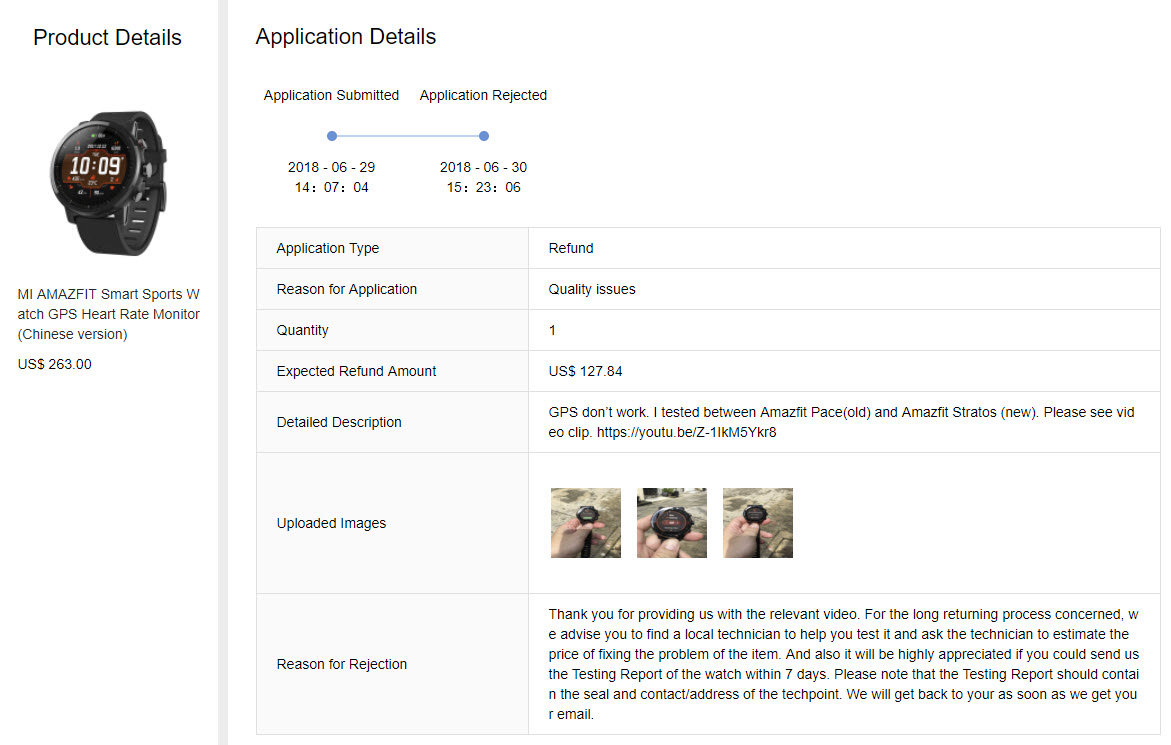Image resolution: width=1171 pixels, height=745 pixels.
Task: Click the Application Submitted step label
Action: (x=331, y=95)
